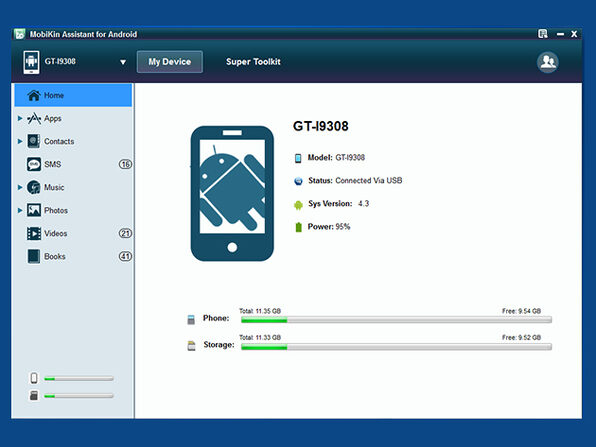Screen dimensions: 596x447
Task: Click the Storage usage bar
Action: coord(396,347)
